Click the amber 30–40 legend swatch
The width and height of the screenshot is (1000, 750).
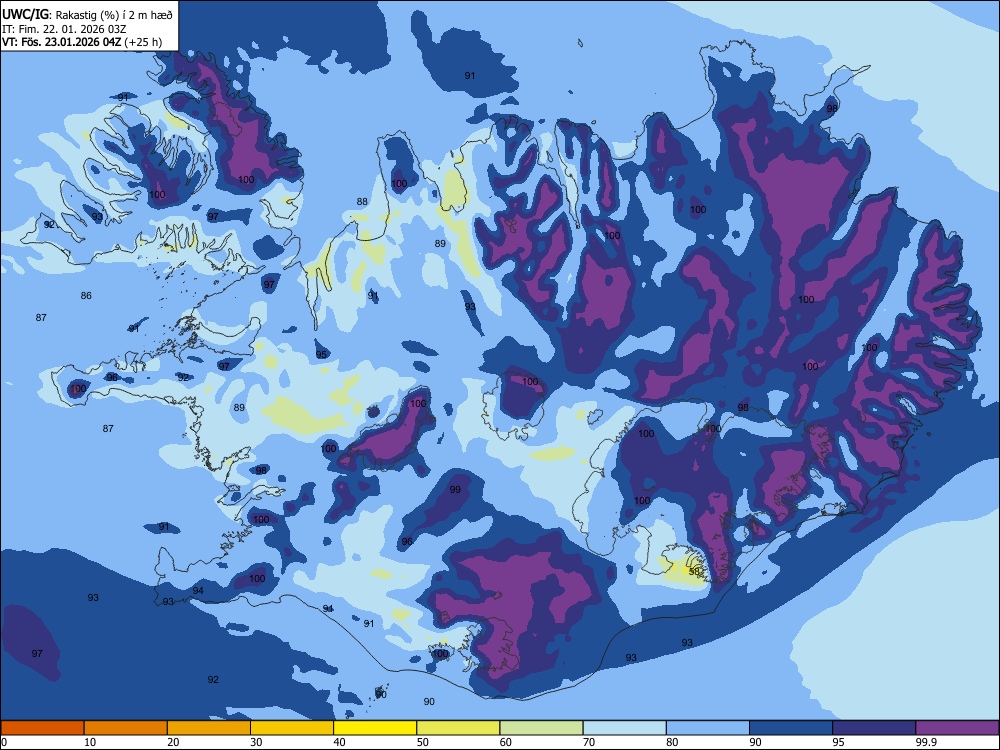292,728
